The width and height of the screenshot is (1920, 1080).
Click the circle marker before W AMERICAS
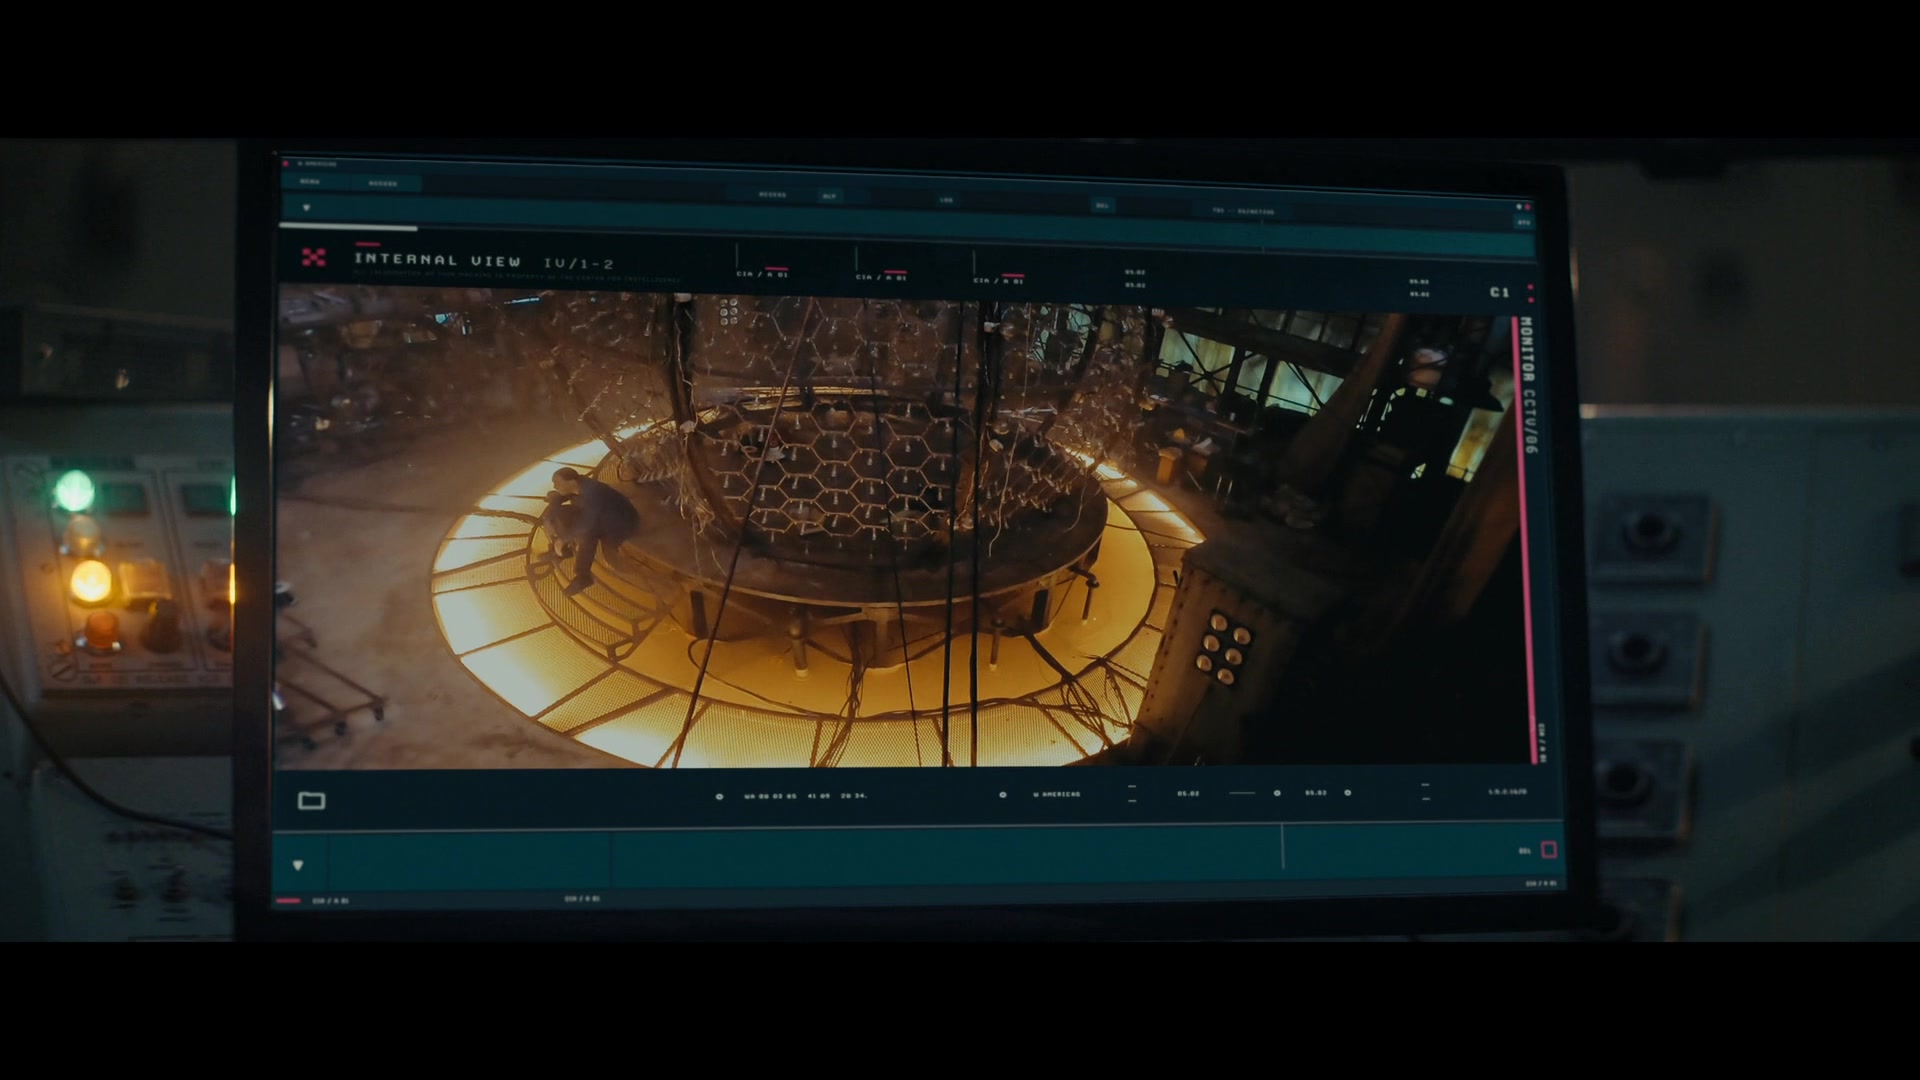pyautogui.click(x=1003, y=795)
